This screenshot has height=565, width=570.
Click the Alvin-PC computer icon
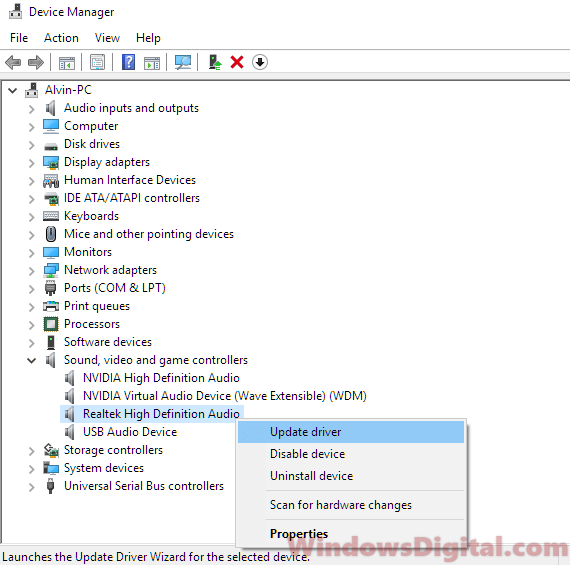[x=32, y=90]
